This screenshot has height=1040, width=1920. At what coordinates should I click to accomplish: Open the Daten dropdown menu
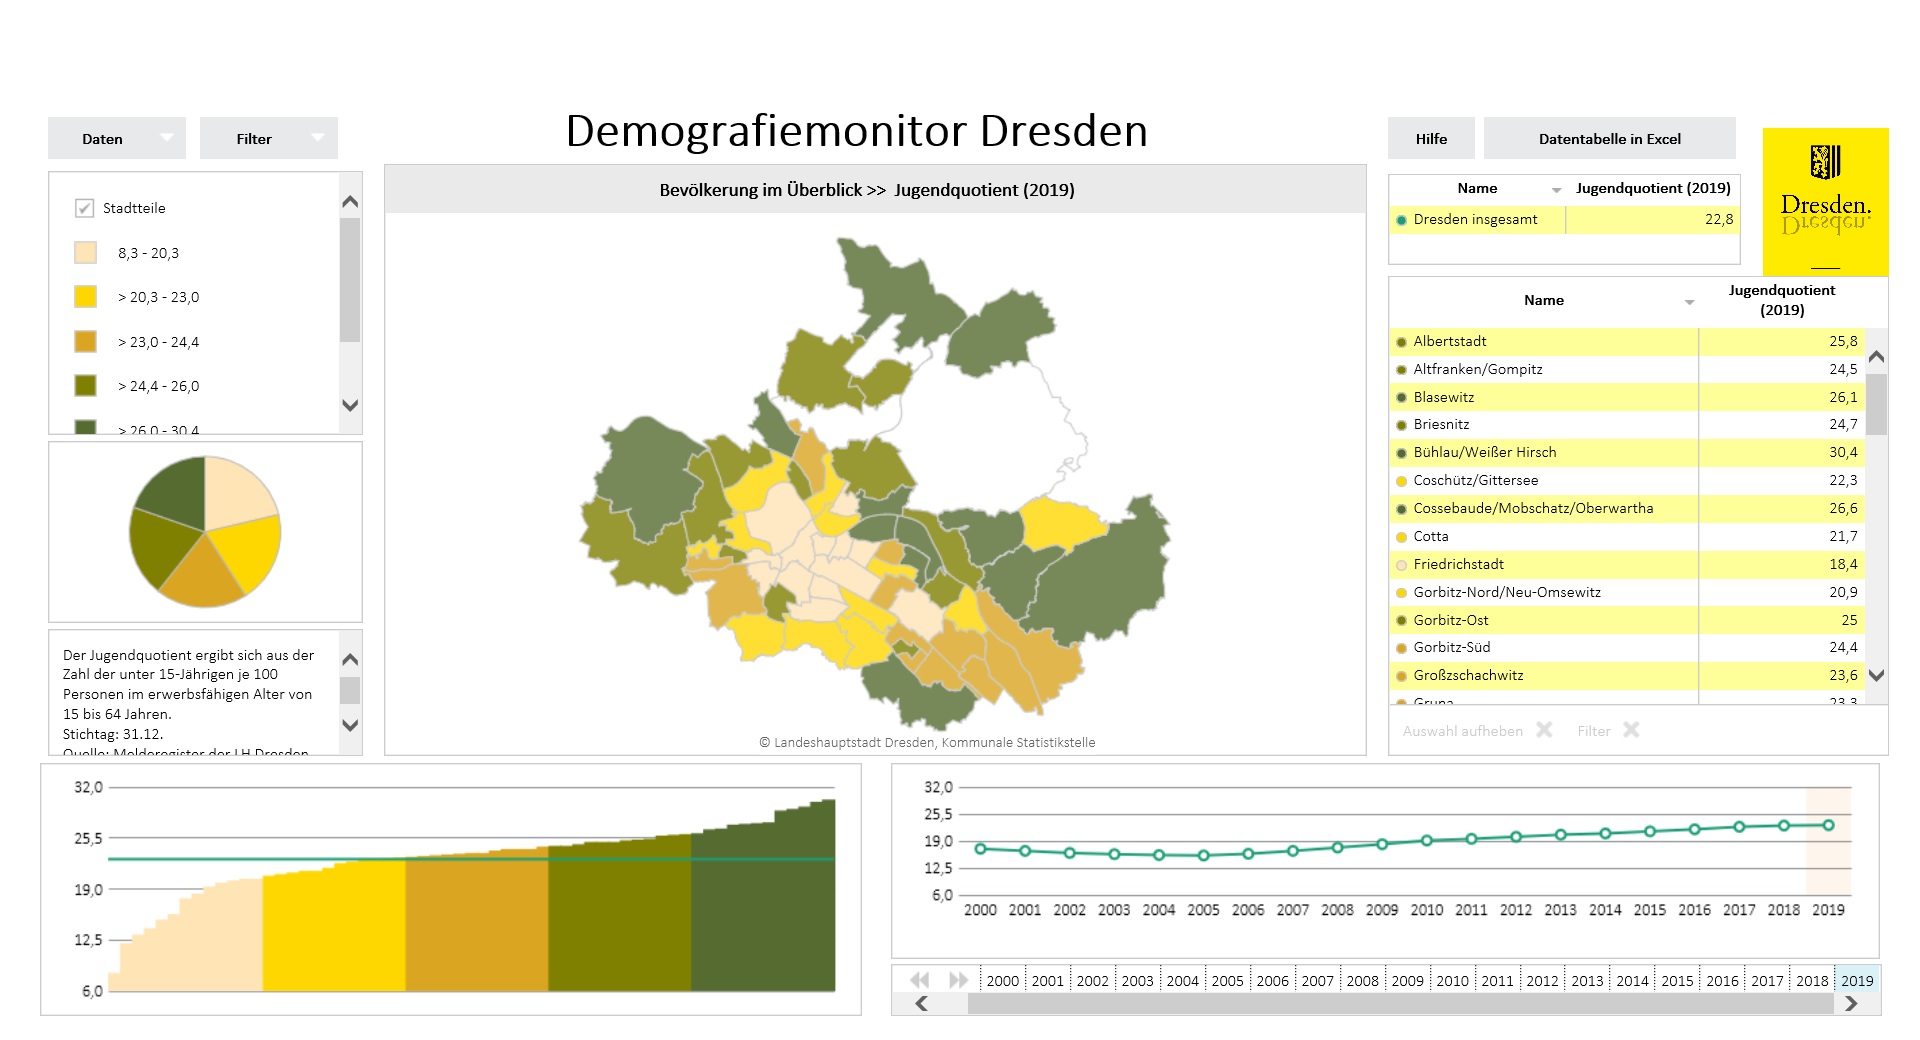[117, 139]
